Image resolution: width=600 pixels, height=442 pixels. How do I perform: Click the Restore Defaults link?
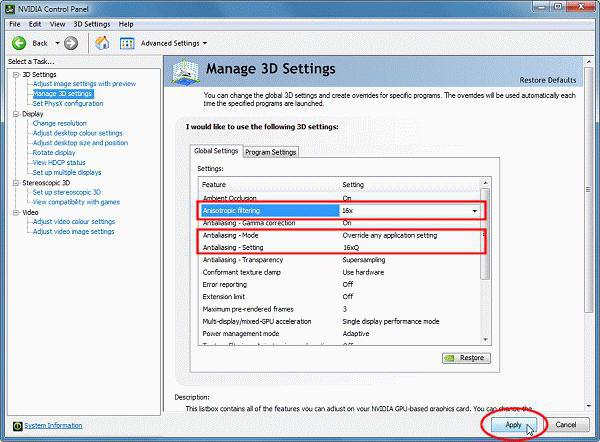coord(546,80)
